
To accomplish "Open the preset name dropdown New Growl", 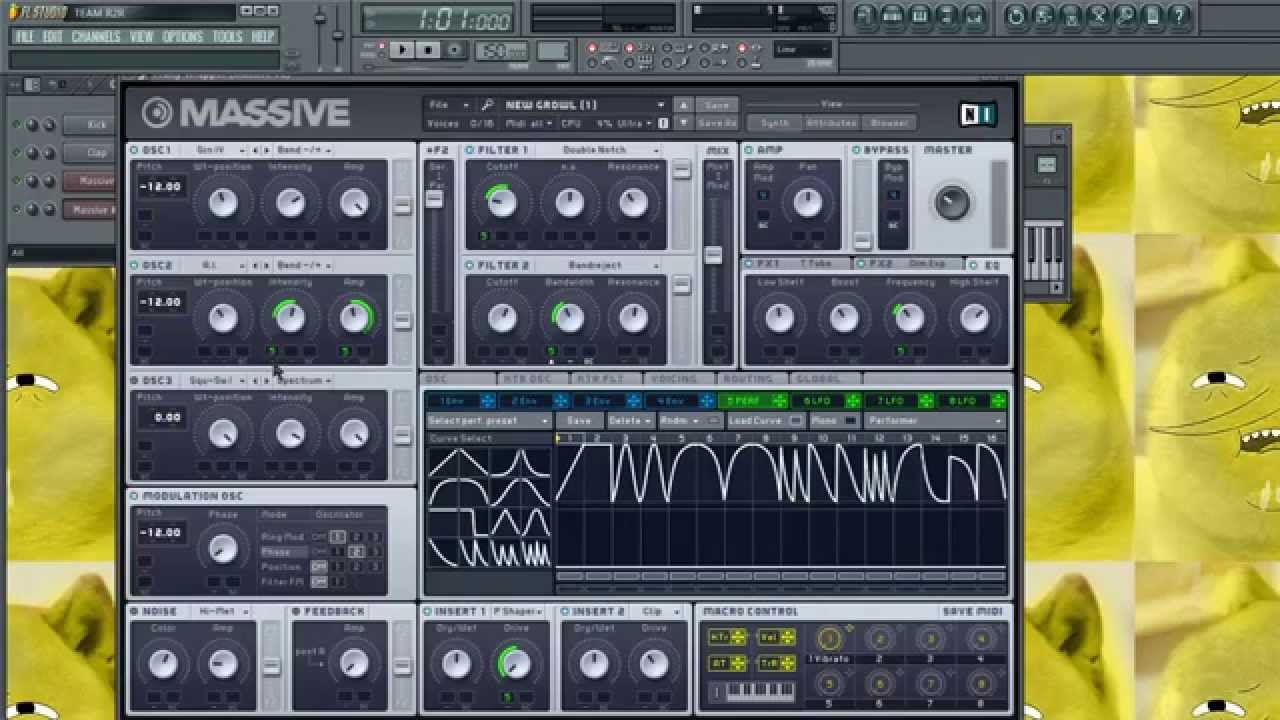I will pyautogui.click(x=584, y=104).
